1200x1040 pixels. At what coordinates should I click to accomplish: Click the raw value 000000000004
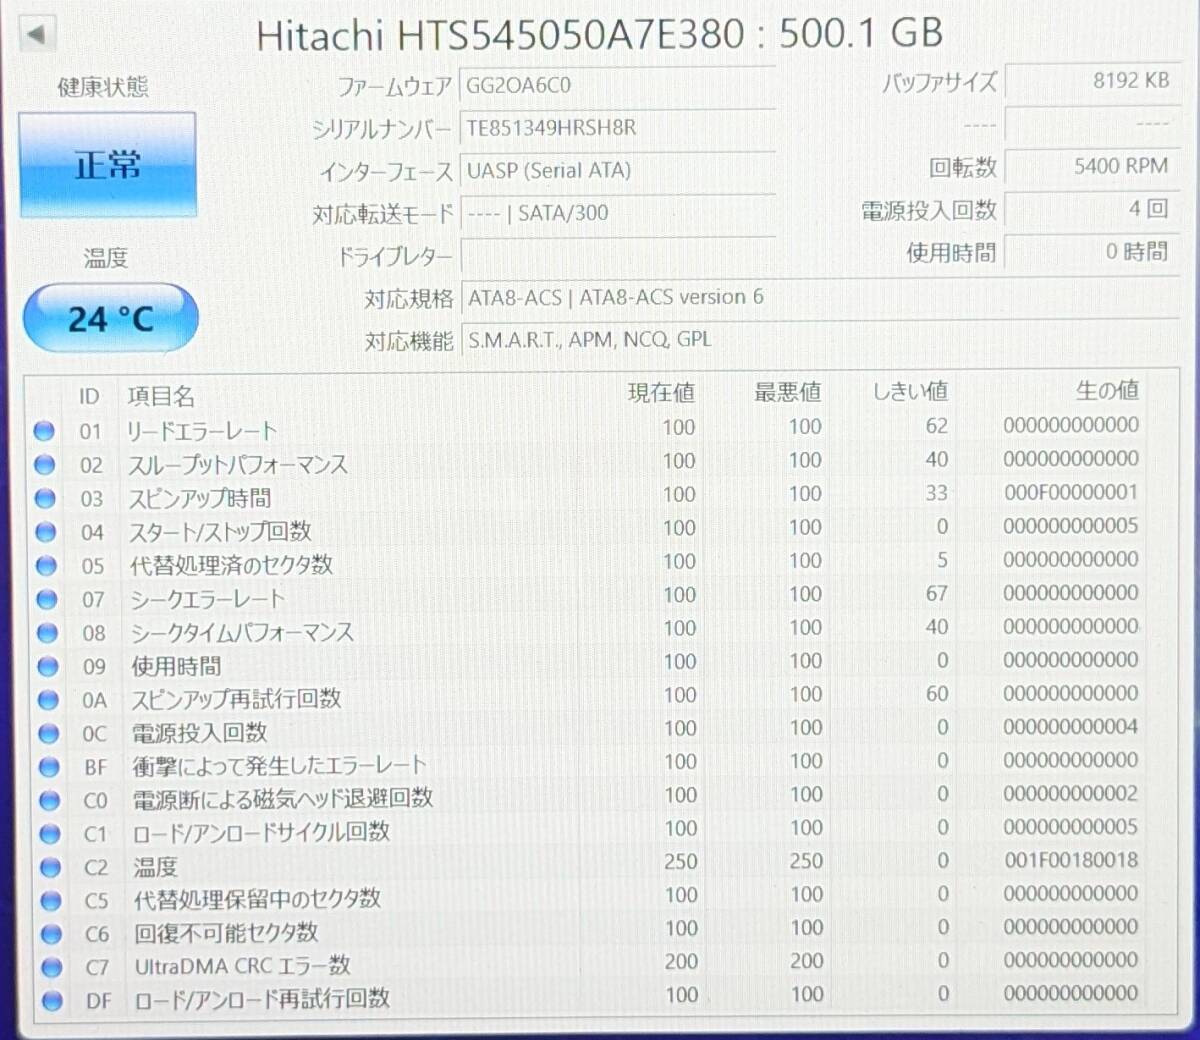pyautogui.click(x=1071, y=726)
